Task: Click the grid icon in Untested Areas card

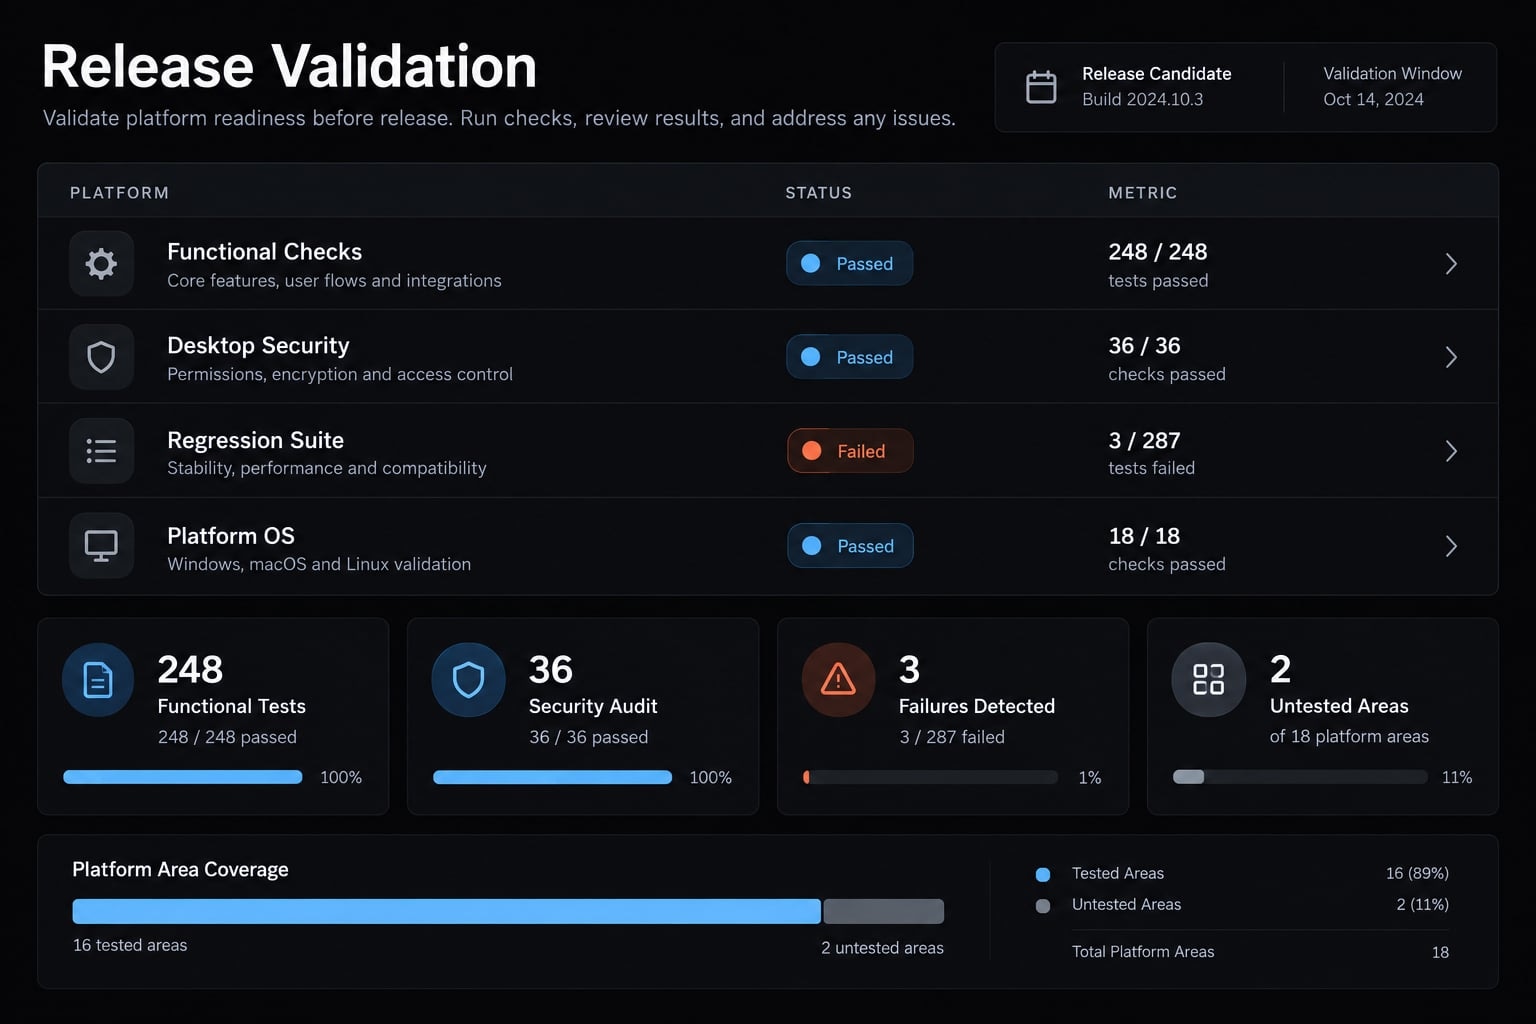Action: [1208, 680]
